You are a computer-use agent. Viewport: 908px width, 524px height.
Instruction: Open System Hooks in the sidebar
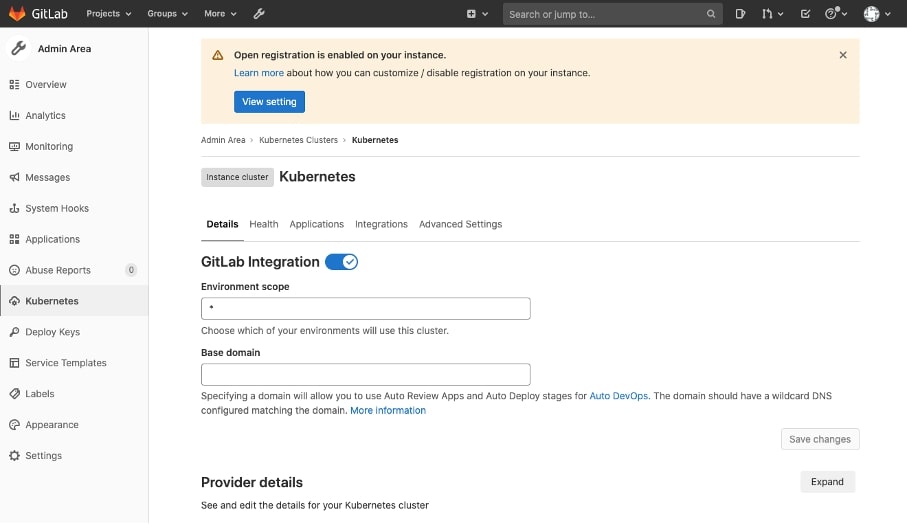(57, 208)
